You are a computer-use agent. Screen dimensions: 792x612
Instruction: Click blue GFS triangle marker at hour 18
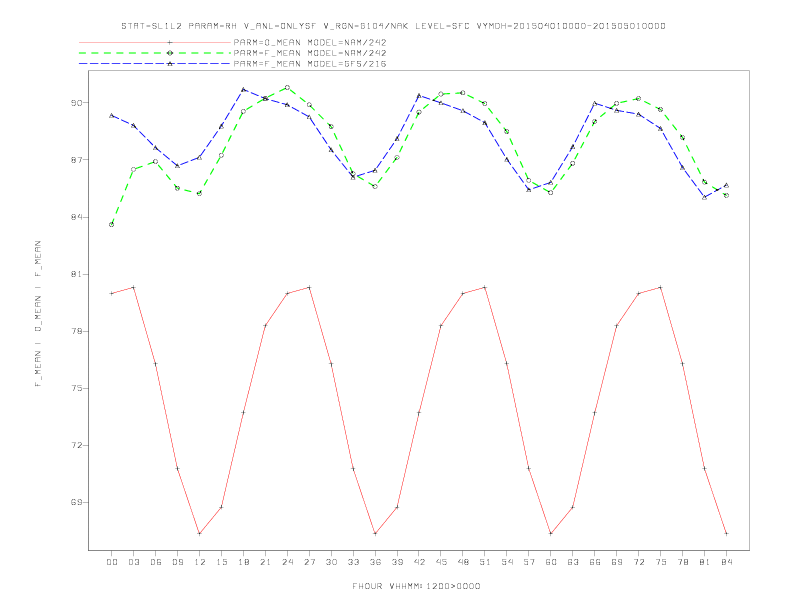click(x=243, y=89)
